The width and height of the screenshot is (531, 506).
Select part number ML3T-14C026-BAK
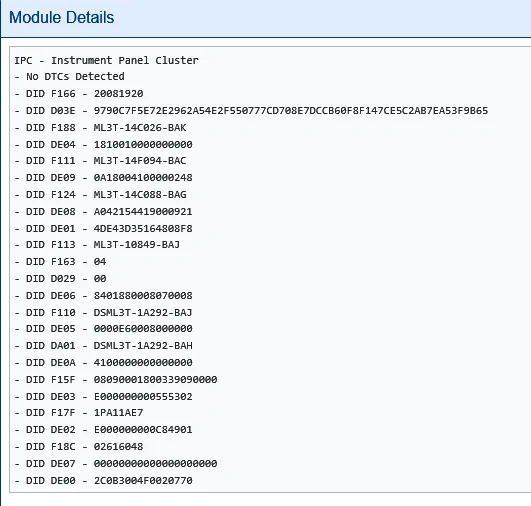[140, 128]
